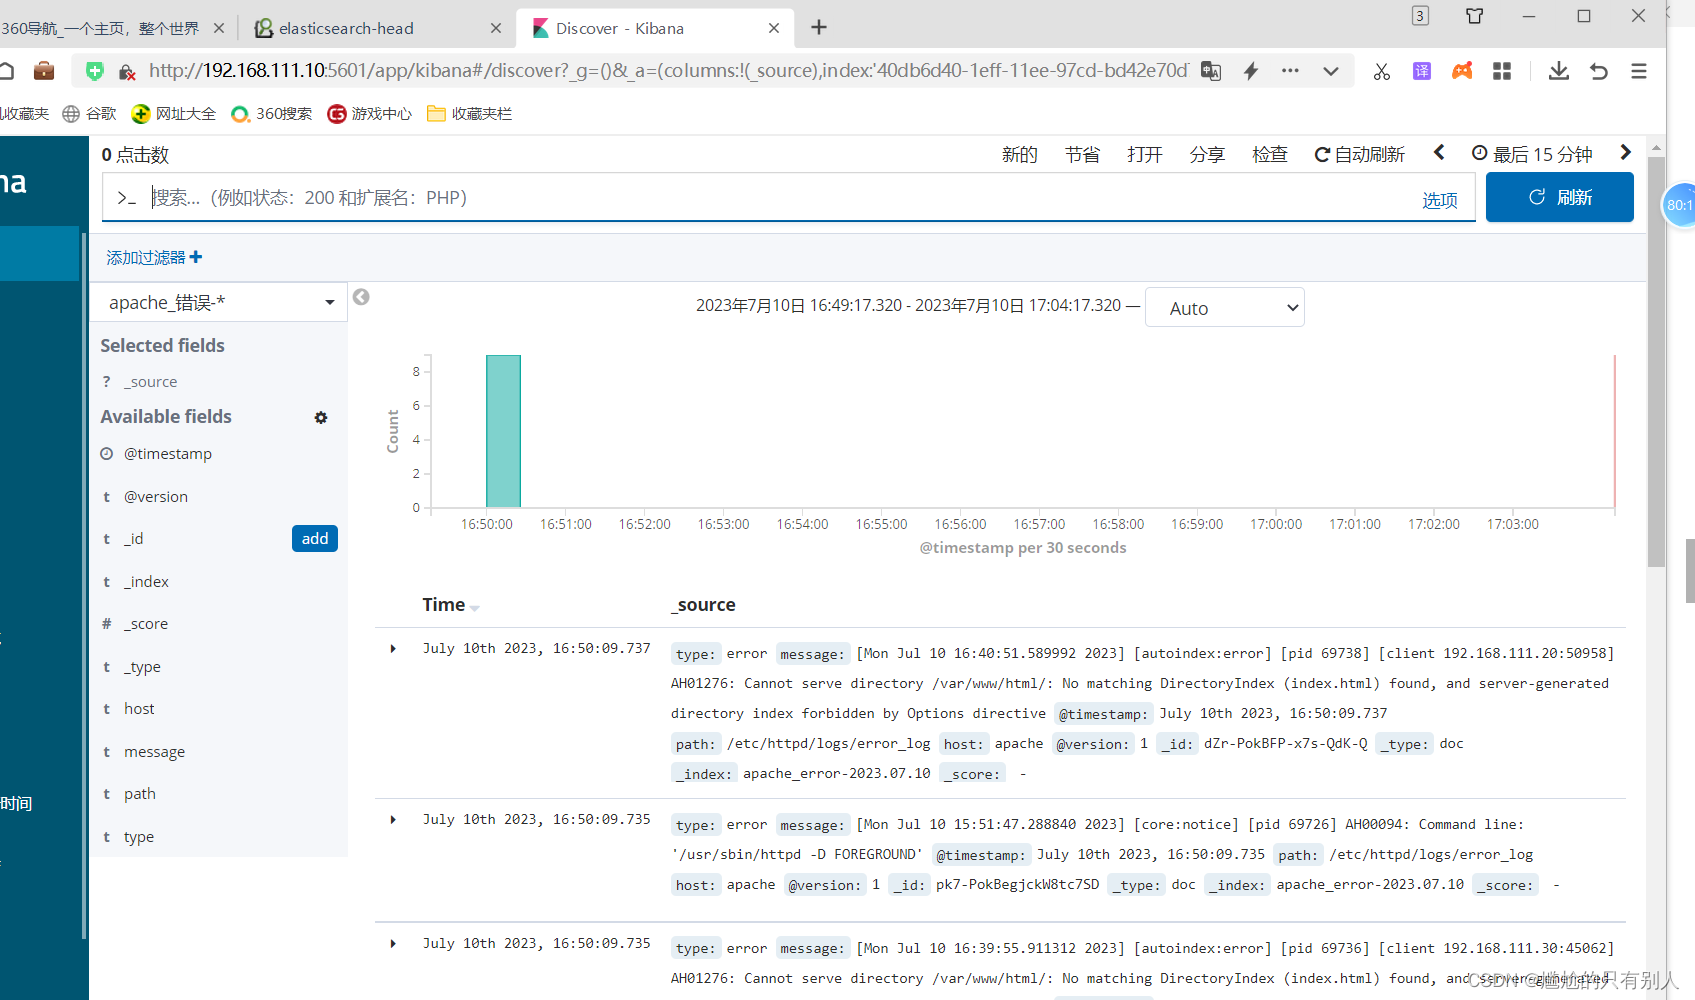Image resolution: width=1695 pixels, height=1000 pixels.
Task: Open the purple translate extension icon
Action: [1422, 71]
